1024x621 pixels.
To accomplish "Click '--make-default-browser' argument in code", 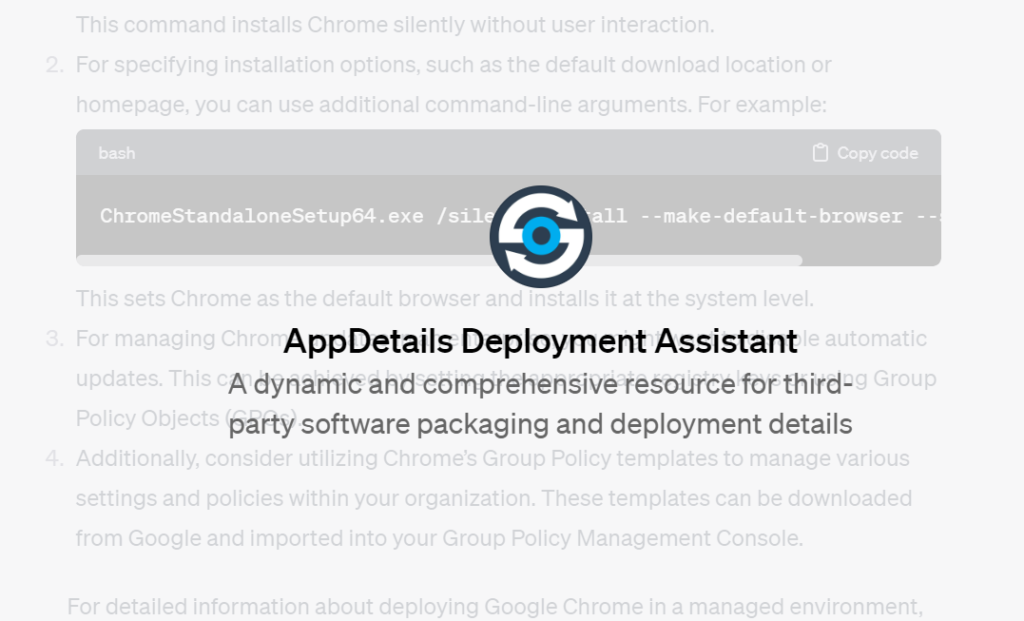I will (x=771, y=216).
